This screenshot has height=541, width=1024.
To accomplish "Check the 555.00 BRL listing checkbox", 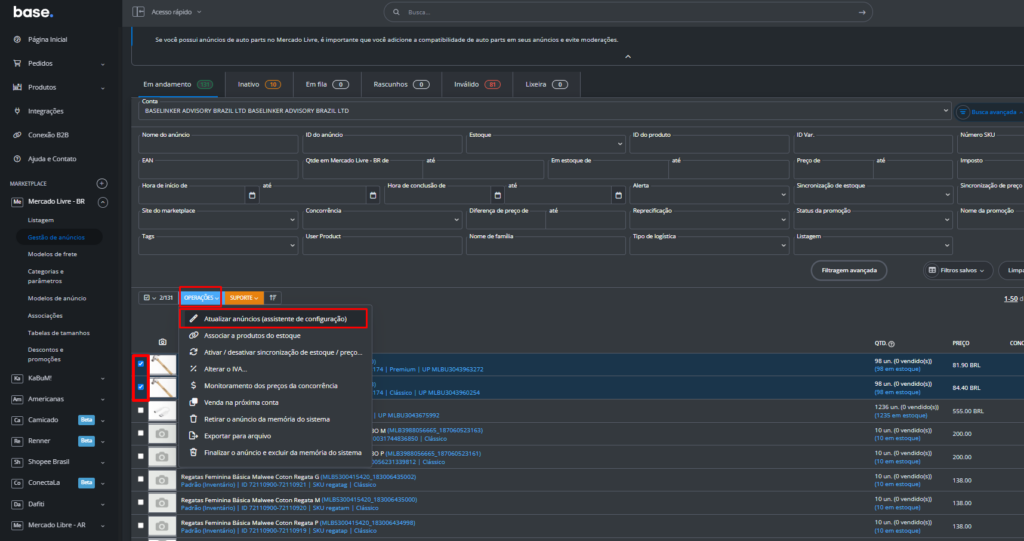I will pyautogui.click(x=140, y=410).
